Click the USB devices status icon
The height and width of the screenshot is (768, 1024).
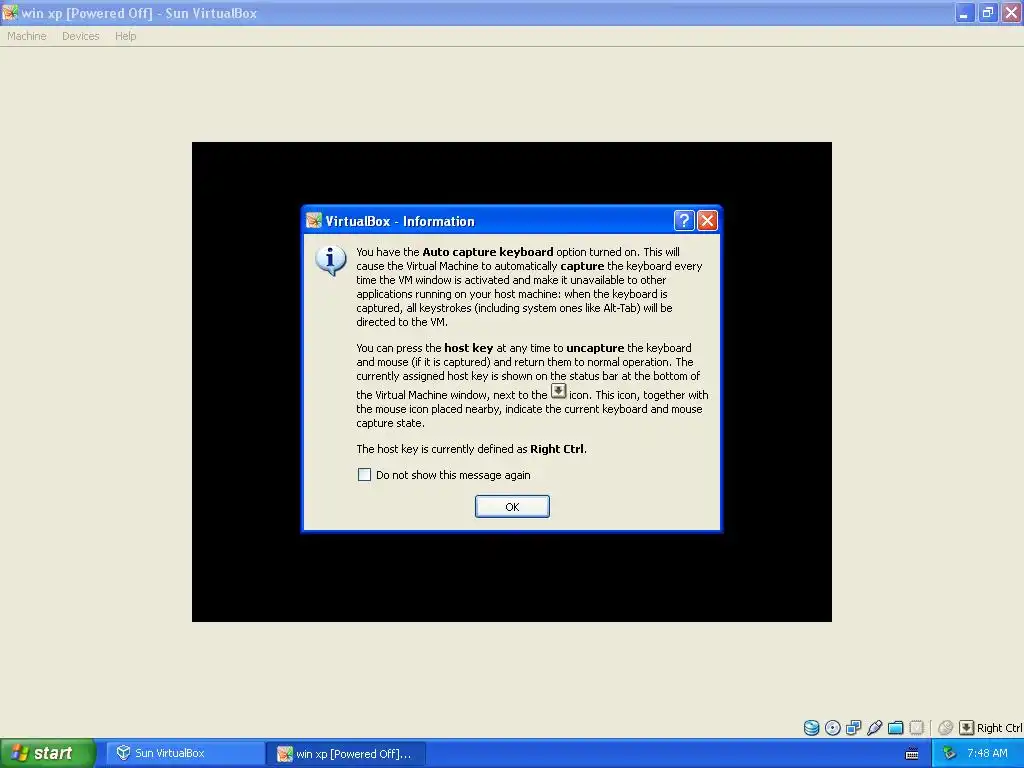tap(874, 728)
